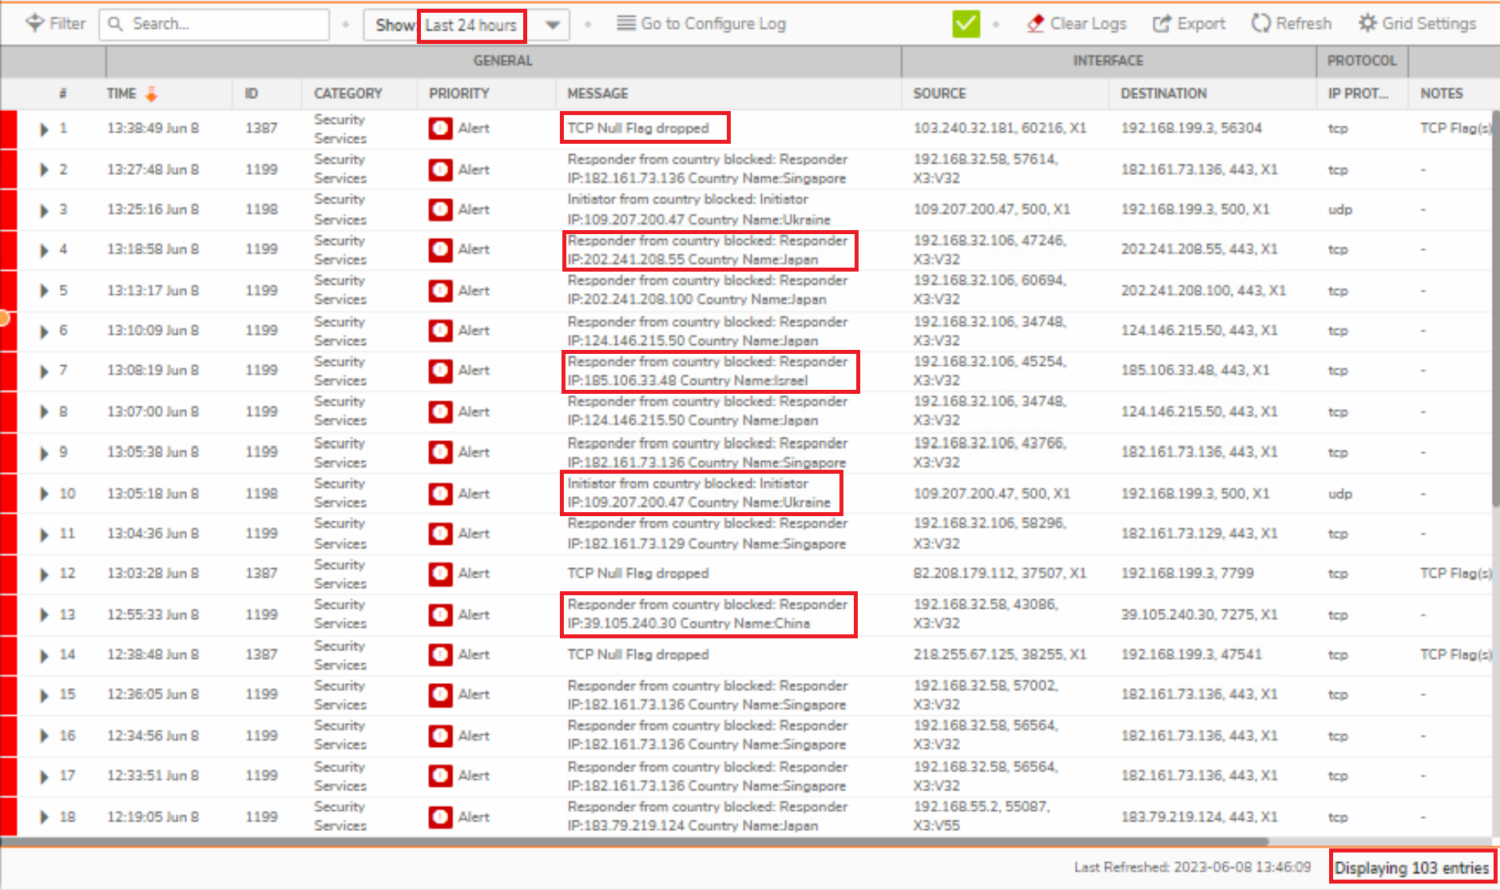Toggle the green checkmark status button
The height and width of the screenshot is (890, 1500).
coord(966,23)
